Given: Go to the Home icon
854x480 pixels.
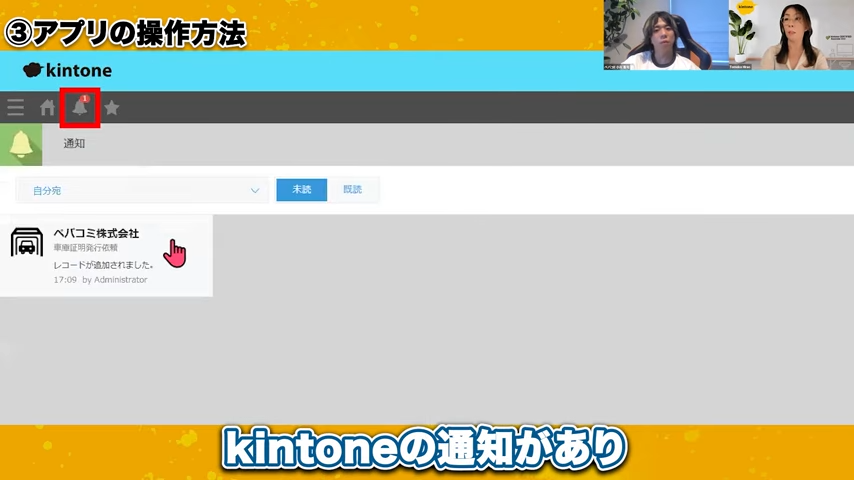Looking at the screenshot, I should [47, 107].
